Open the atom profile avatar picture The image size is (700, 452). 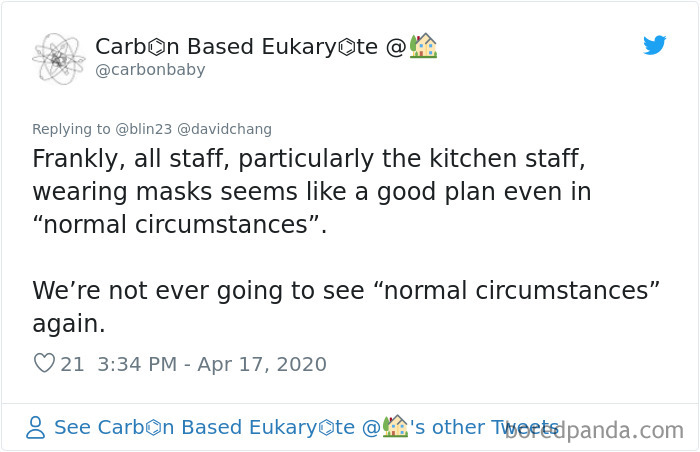[x=58, y=59]
